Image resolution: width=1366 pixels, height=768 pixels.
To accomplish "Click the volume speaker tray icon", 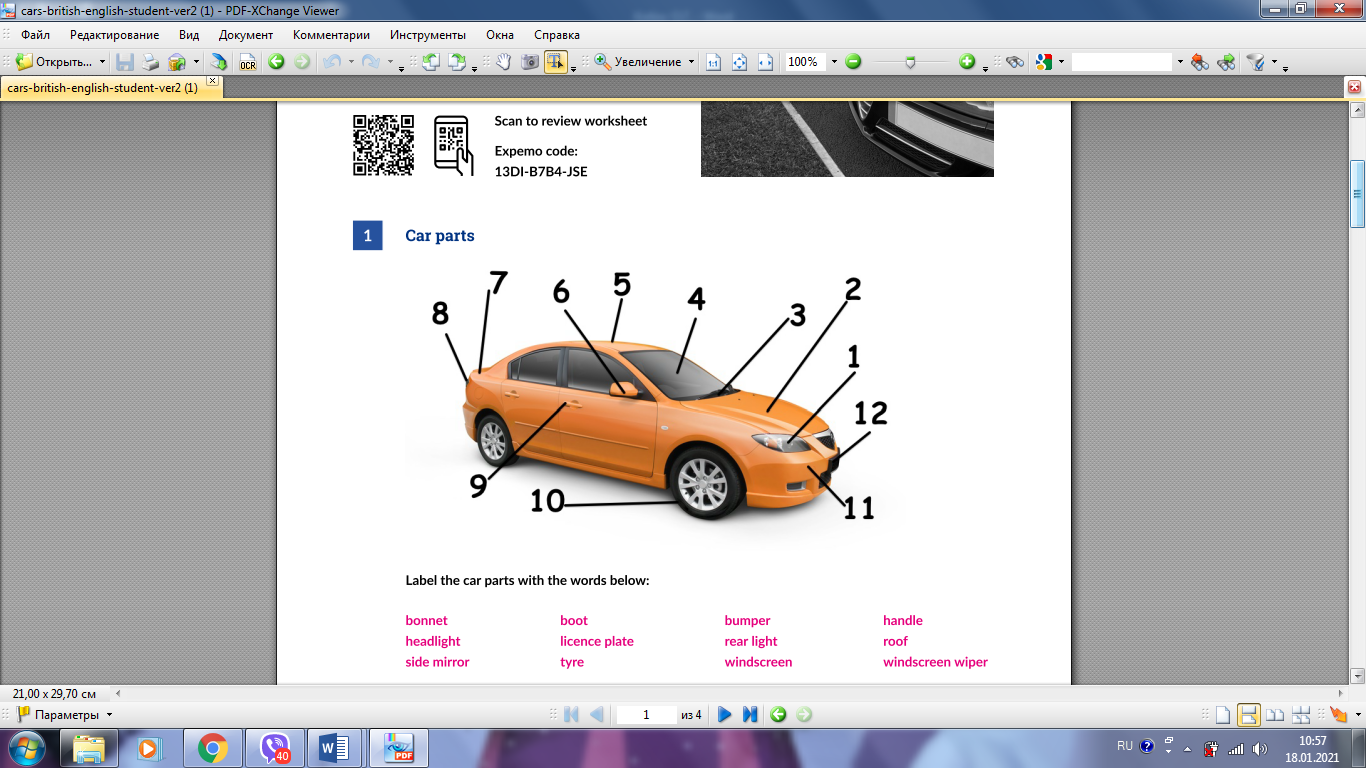I will [x=1258, y=748].
